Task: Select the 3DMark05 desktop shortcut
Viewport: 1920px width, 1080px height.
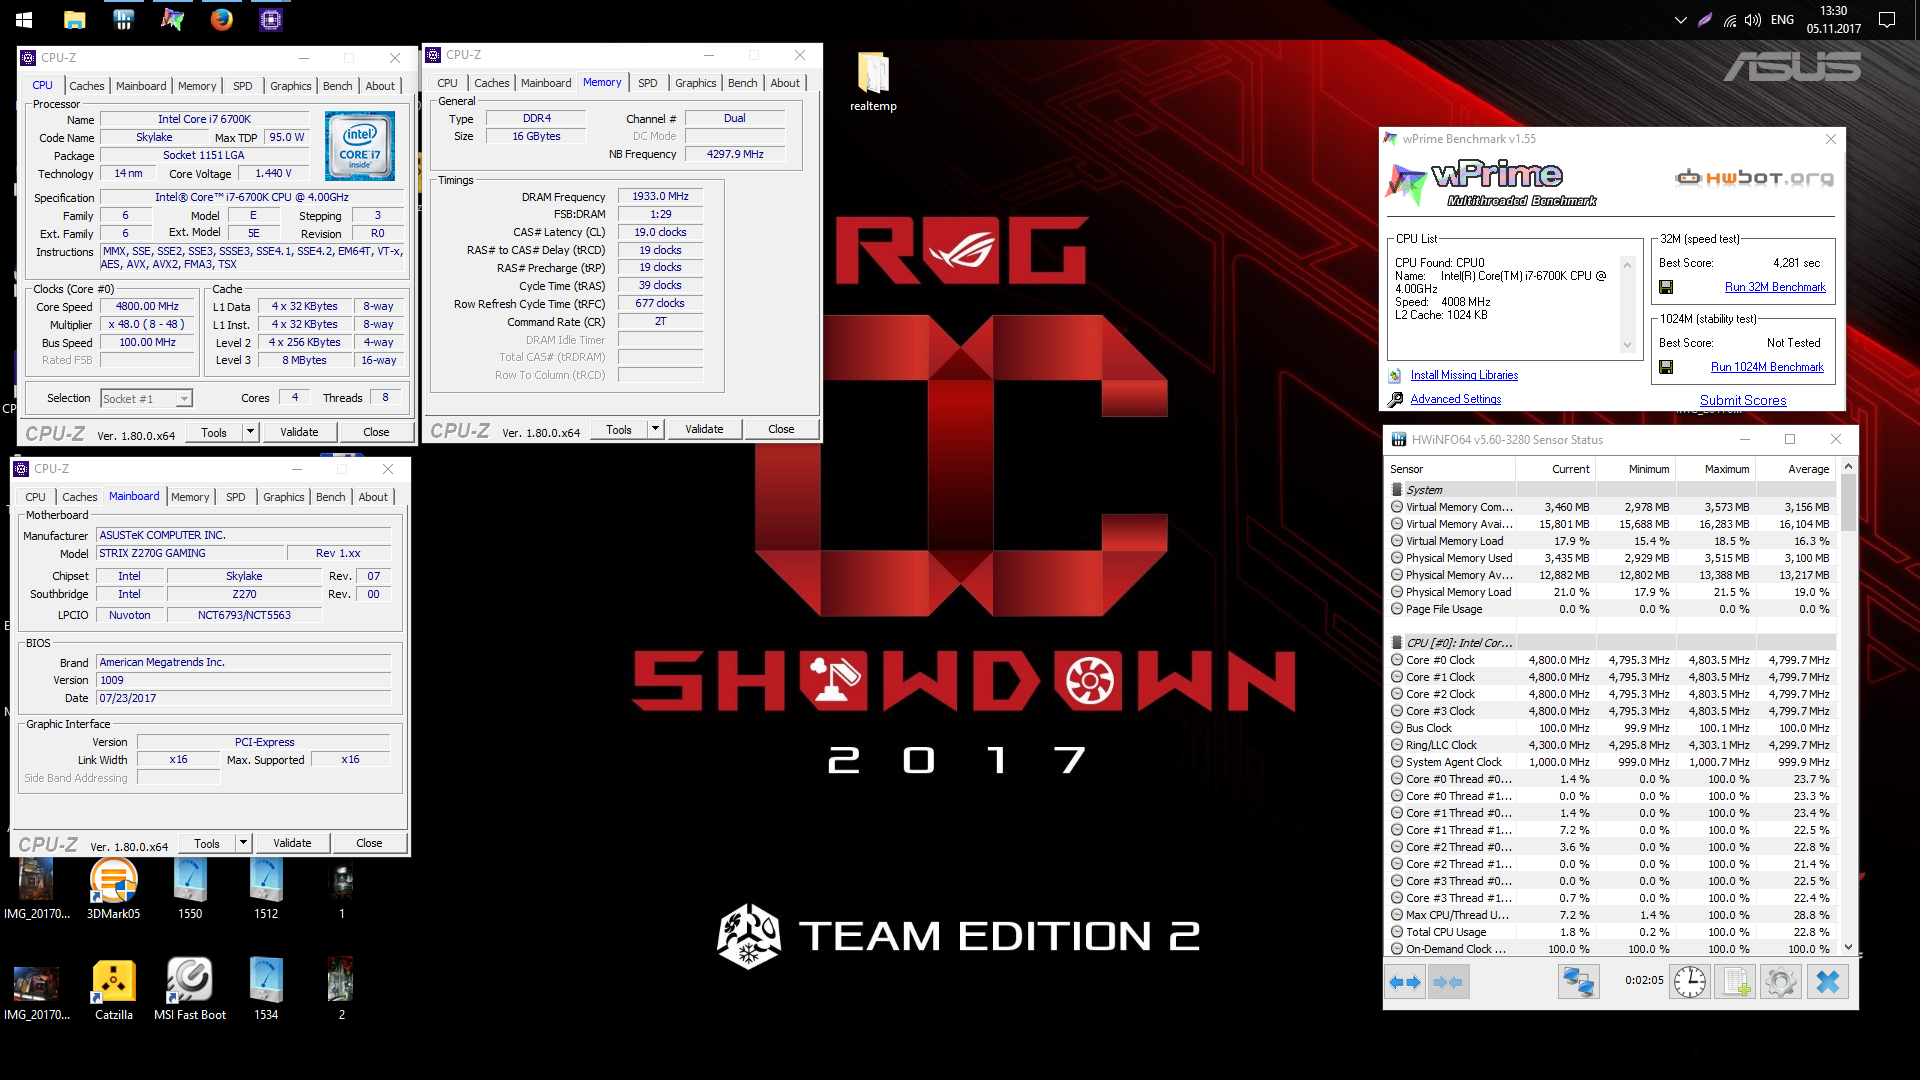Action: point(113,888)
